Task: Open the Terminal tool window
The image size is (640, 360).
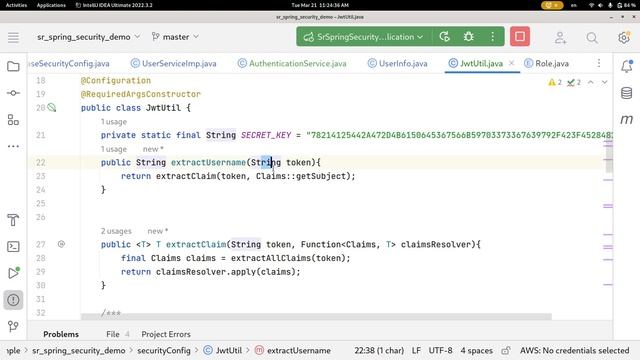Action: pyautogui.click(x=13, y=247)
